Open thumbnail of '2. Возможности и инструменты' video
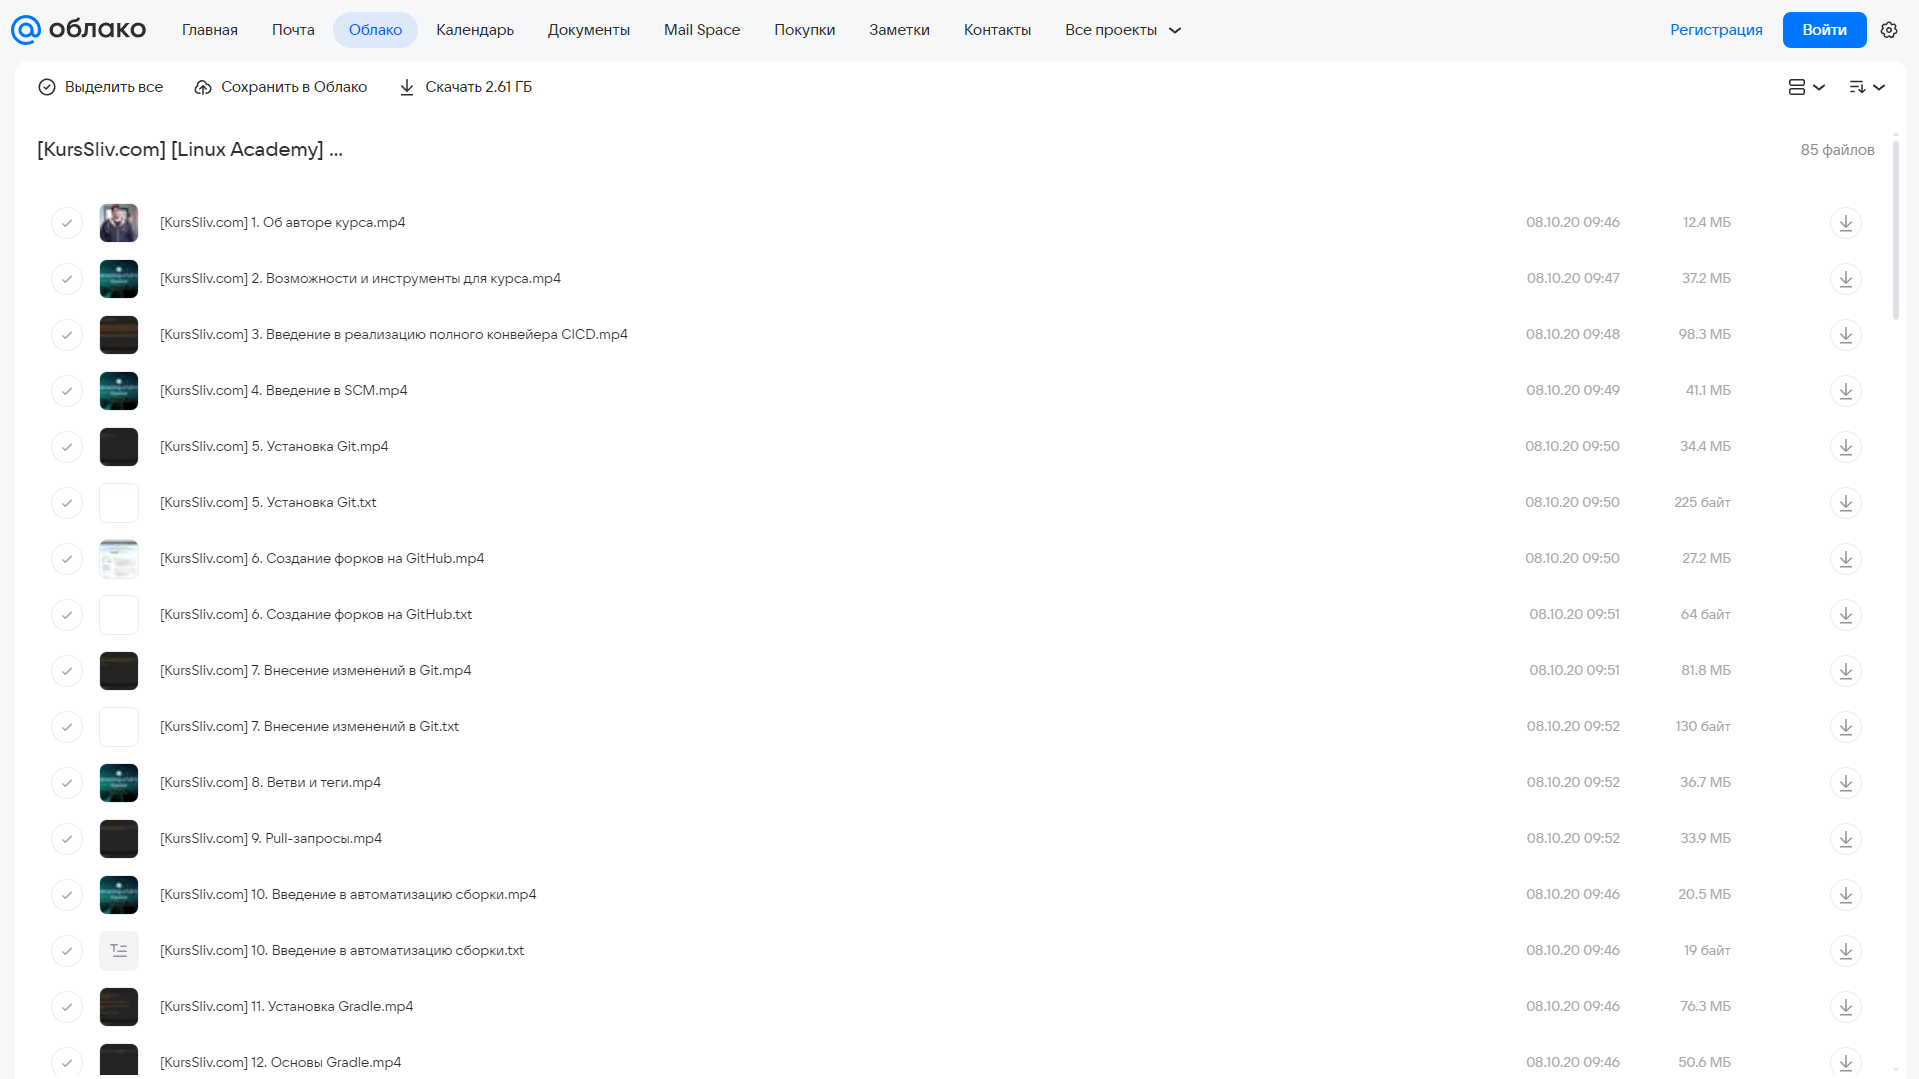Image resolution: width=1919 pixels, height=1079 pixels. tap(119, 279)
